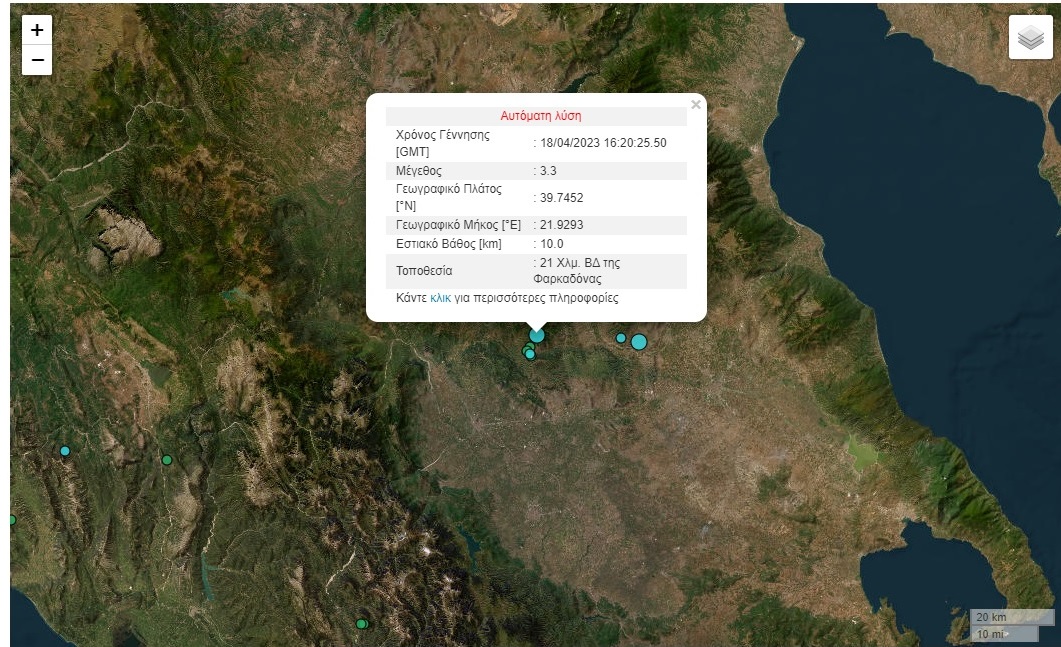Click the longitude value 21.9293
This screenshot has width=1061, height=647.
point(561,225)
